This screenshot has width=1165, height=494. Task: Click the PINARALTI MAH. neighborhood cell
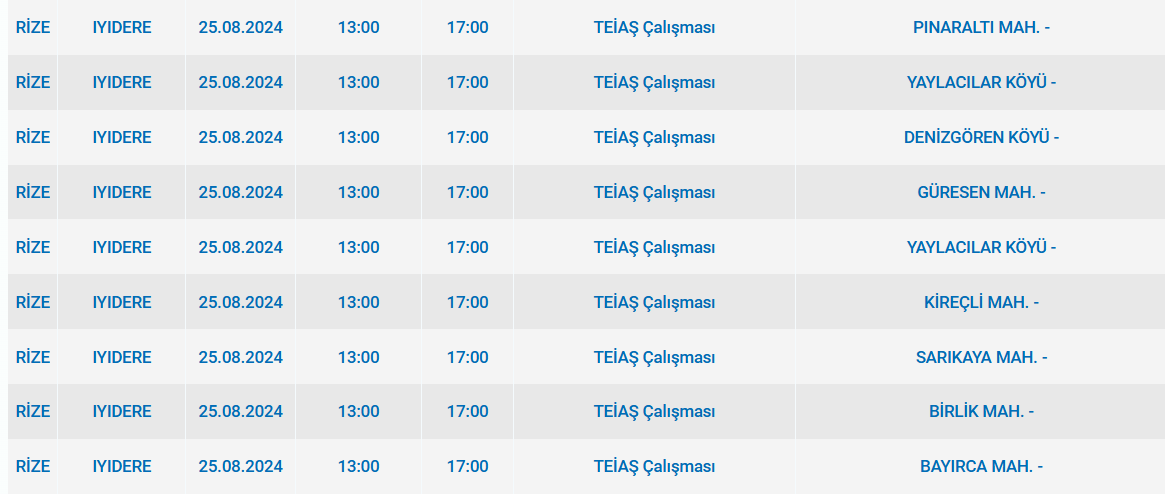click(x=980, y=27)
